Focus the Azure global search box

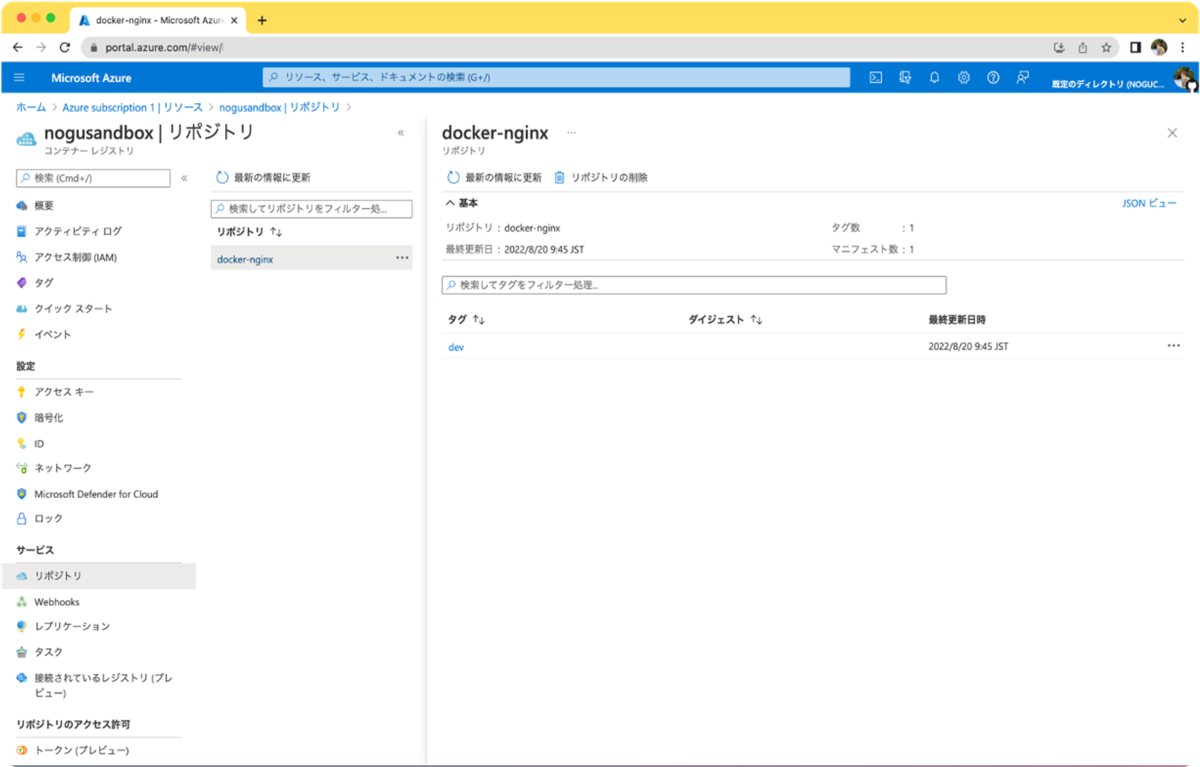pos(556,78)
